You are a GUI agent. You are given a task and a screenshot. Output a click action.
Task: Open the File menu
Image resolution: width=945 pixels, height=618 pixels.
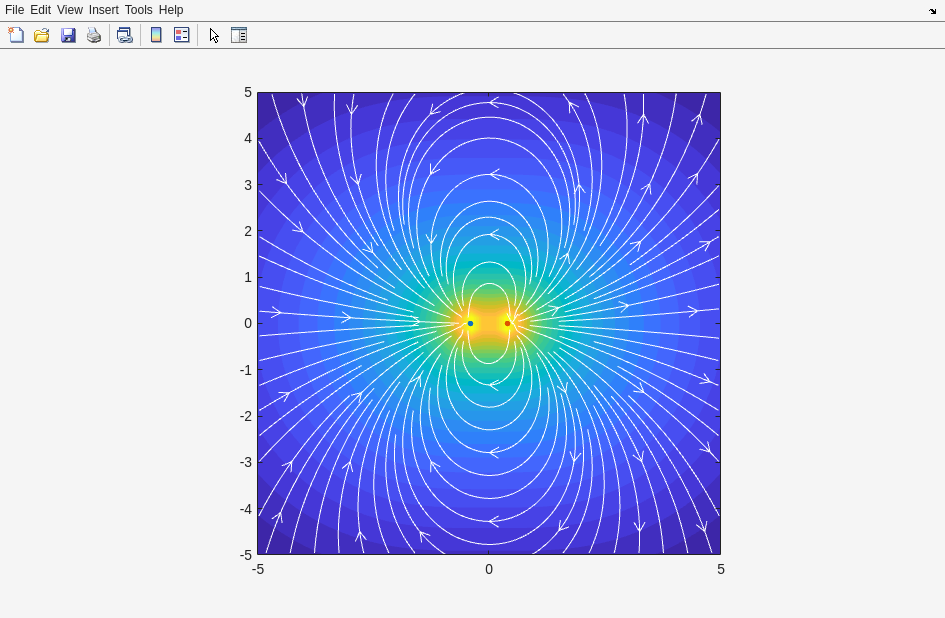point(14,10)
